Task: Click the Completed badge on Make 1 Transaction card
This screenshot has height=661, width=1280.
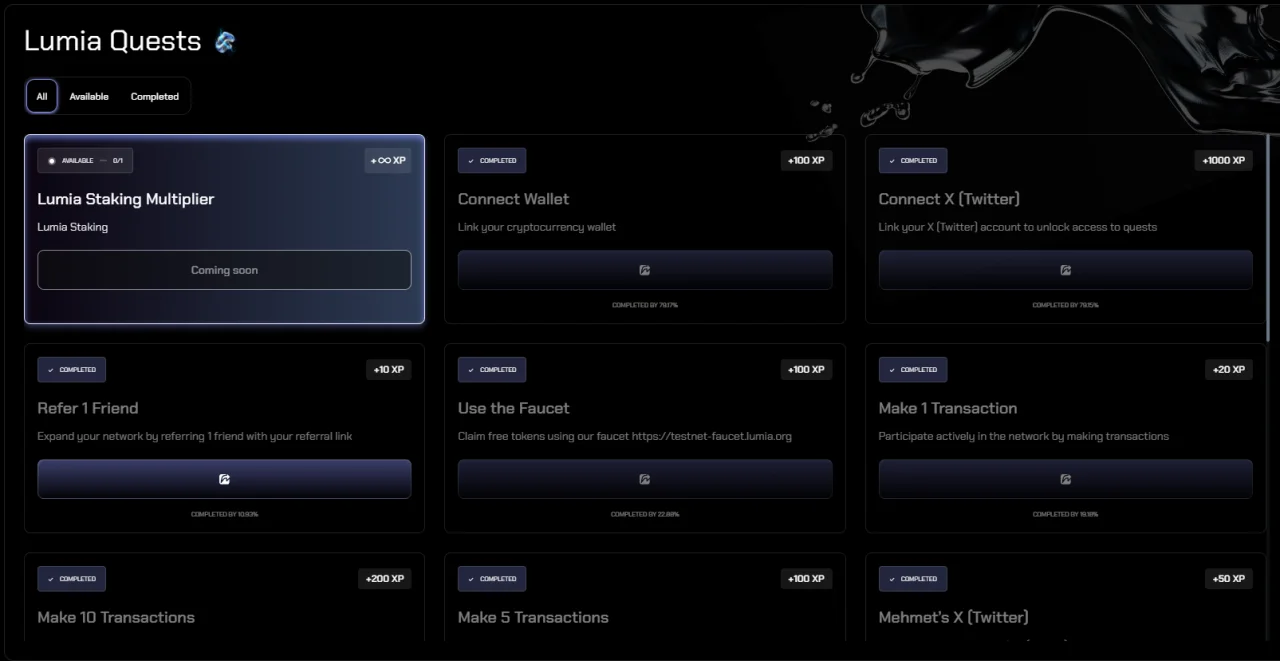Action: click(913, 369)
